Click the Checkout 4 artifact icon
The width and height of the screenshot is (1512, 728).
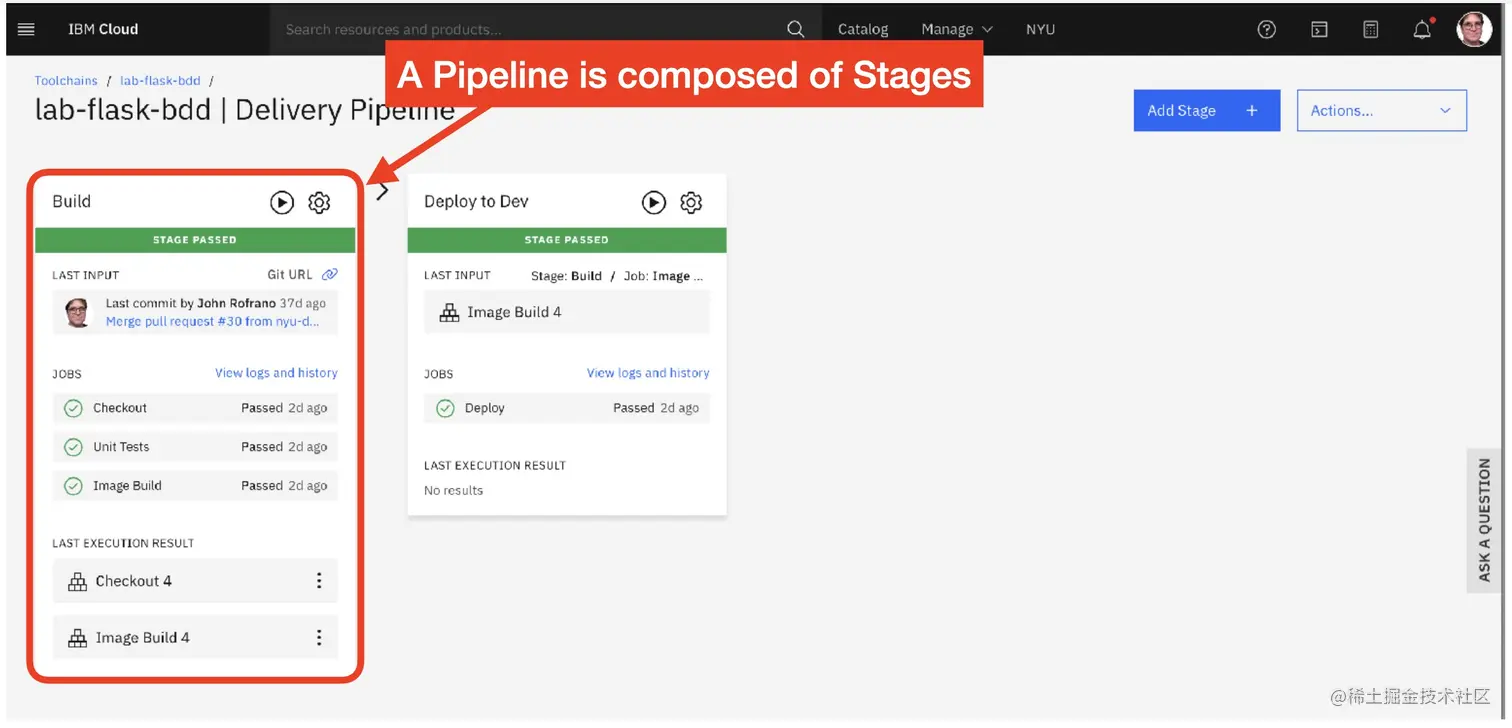pyautogui.click(x=77, y=581)
